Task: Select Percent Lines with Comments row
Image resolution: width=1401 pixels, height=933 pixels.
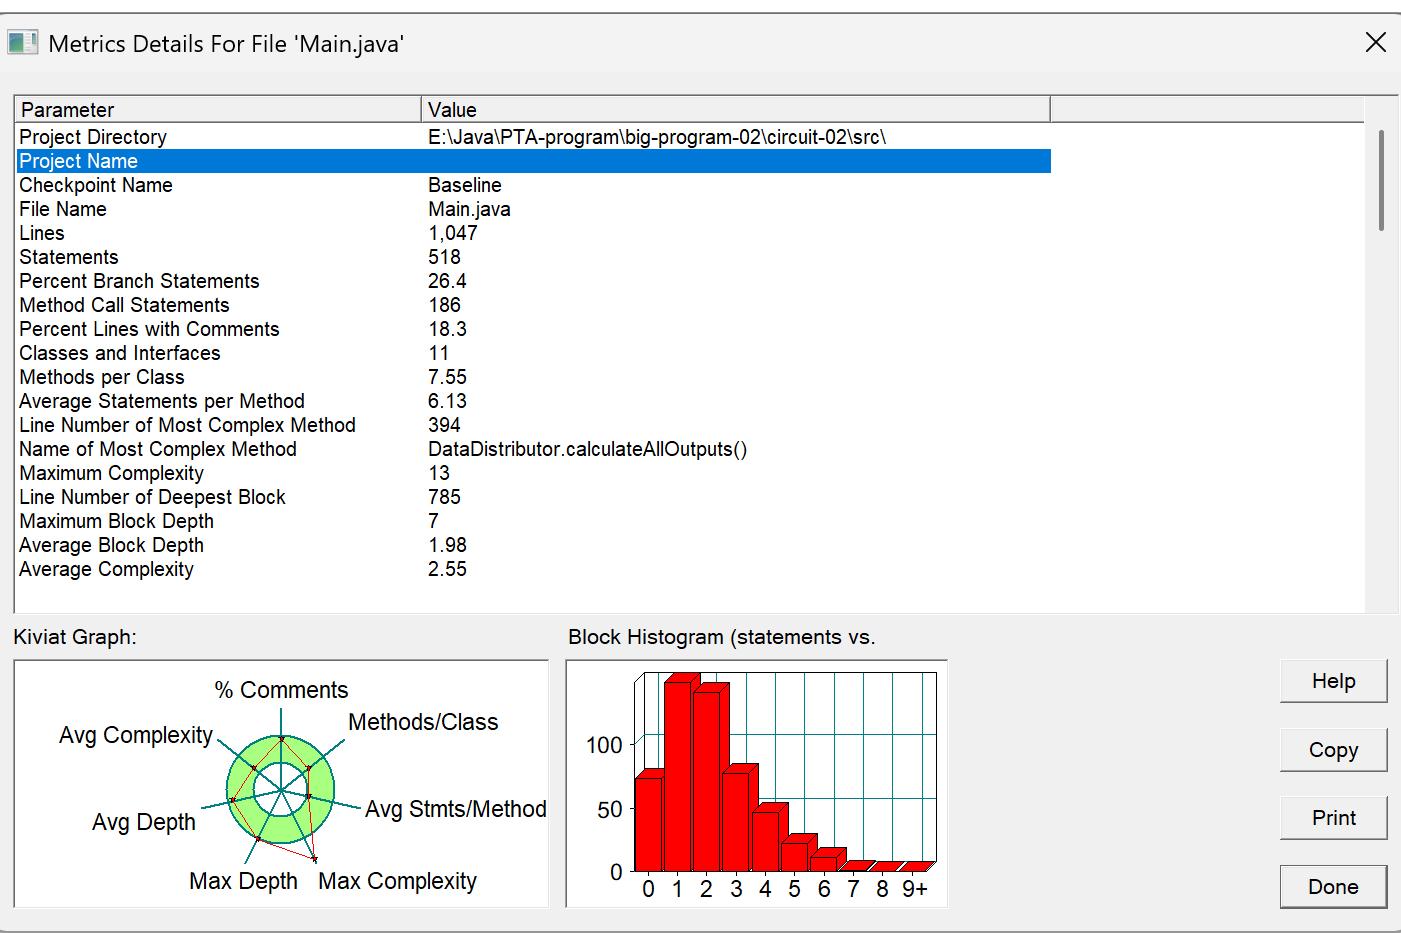Action: (534, 329)
